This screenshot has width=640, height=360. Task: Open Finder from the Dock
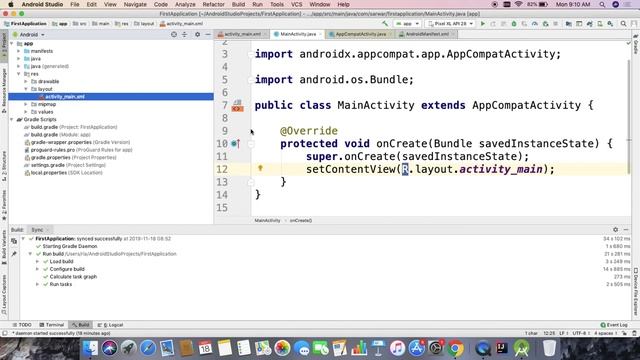click(x=90, y=348)
